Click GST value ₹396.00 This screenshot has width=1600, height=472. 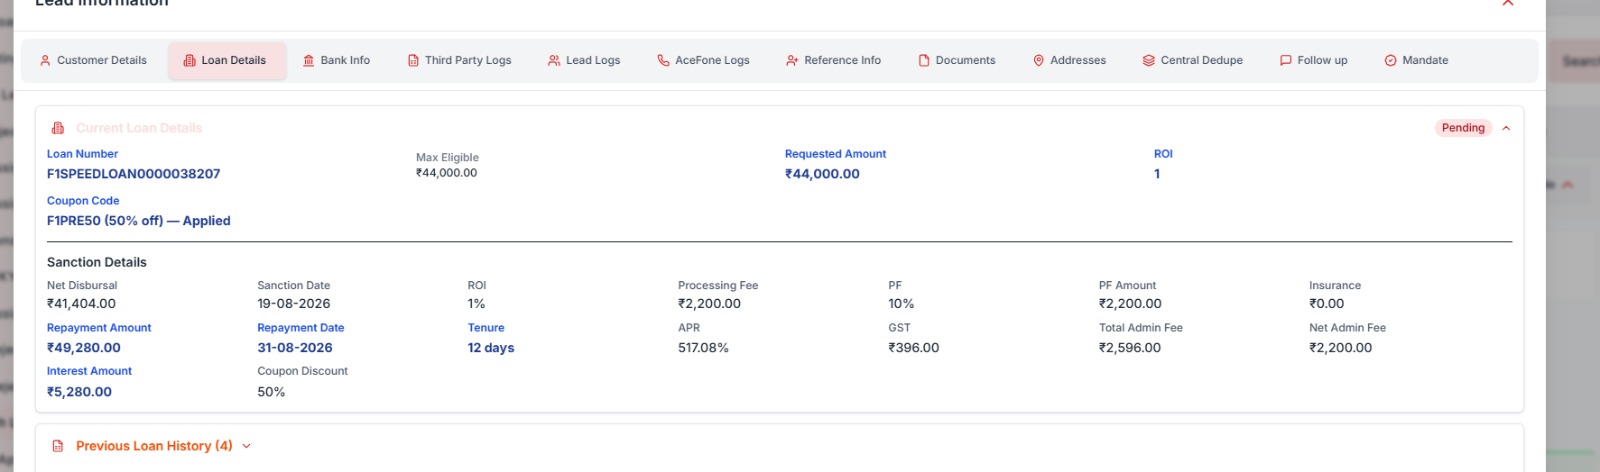[914, 348]
